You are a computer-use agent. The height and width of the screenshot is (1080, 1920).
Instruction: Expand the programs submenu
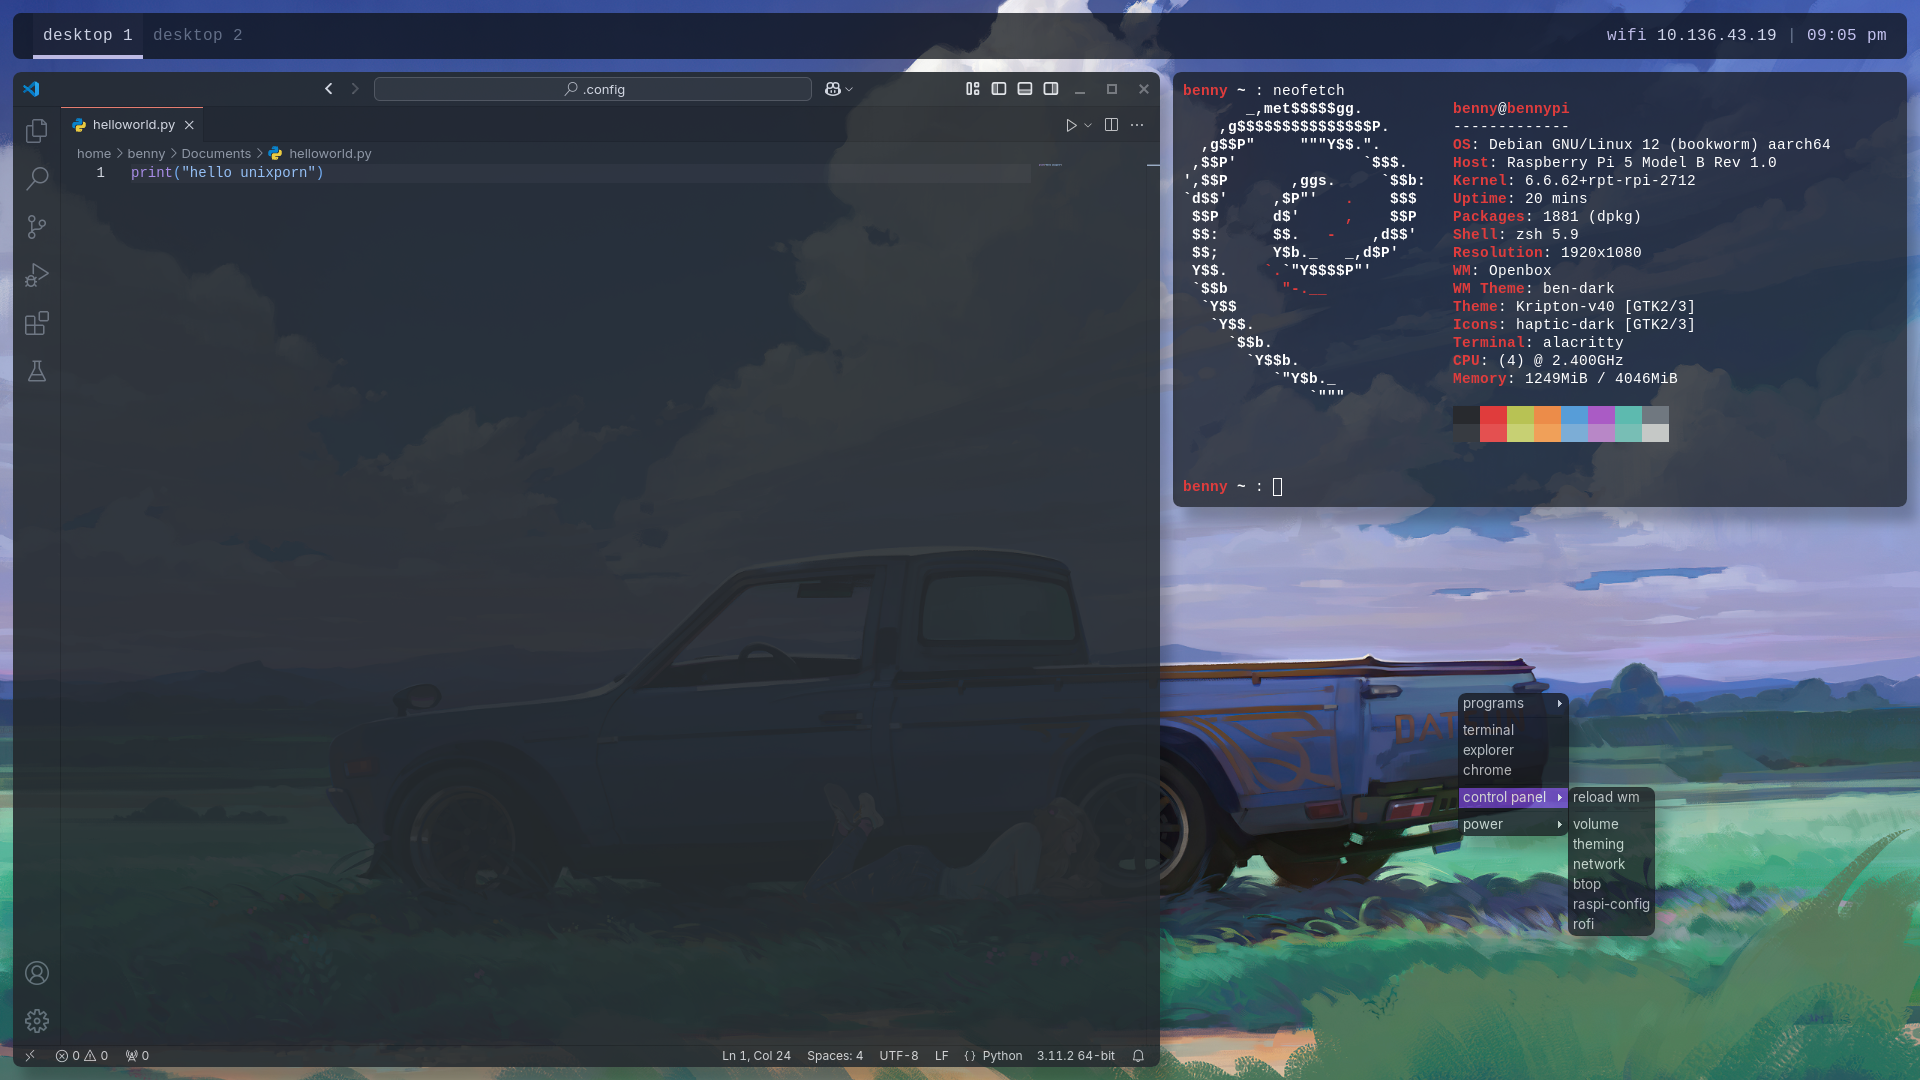pos(1513,703)
